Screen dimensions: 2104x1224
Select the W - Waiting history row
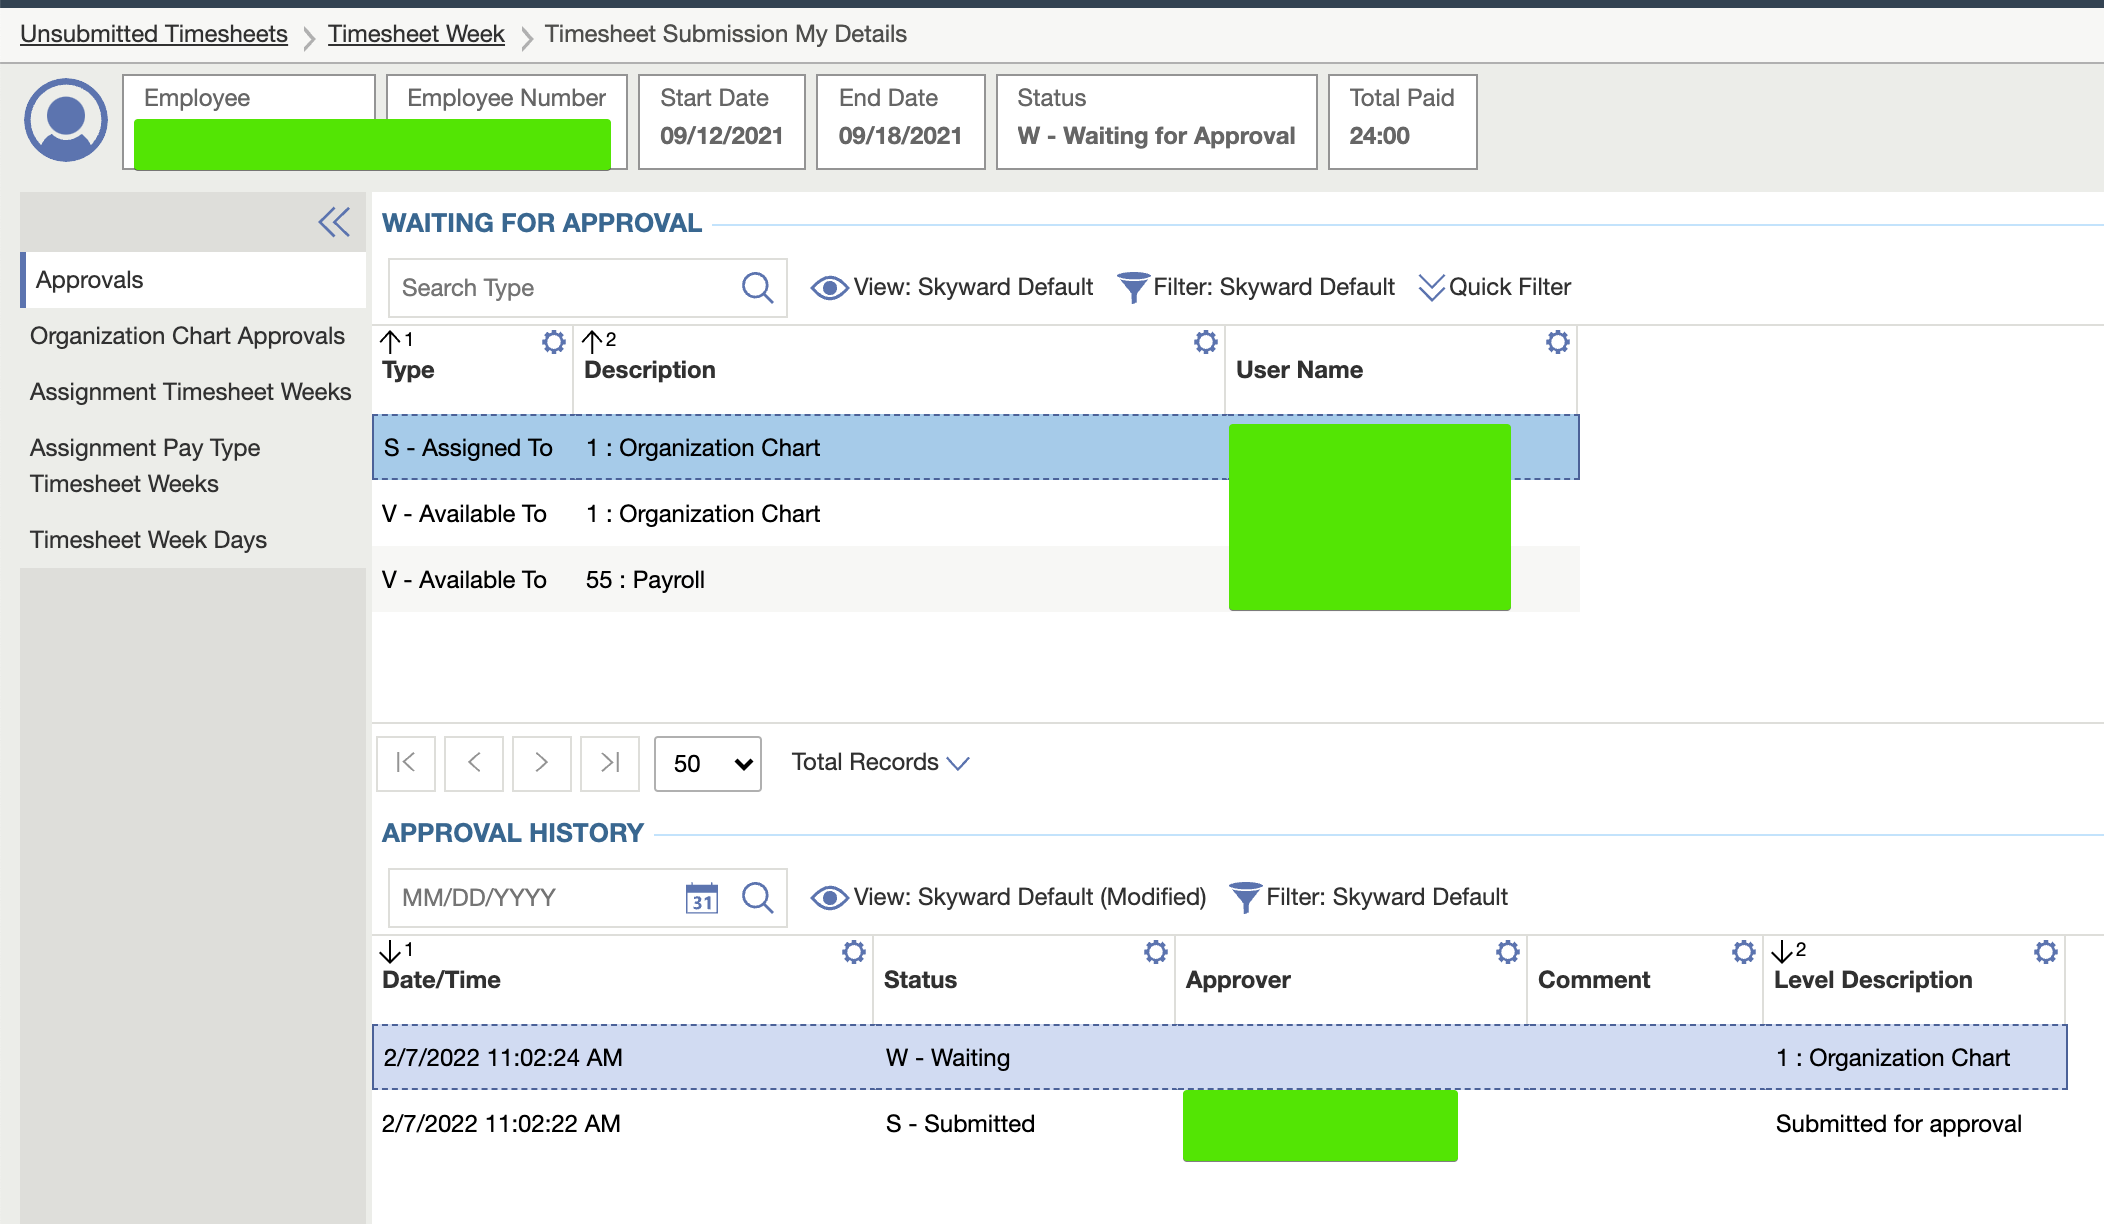tap(1220, 1057)
